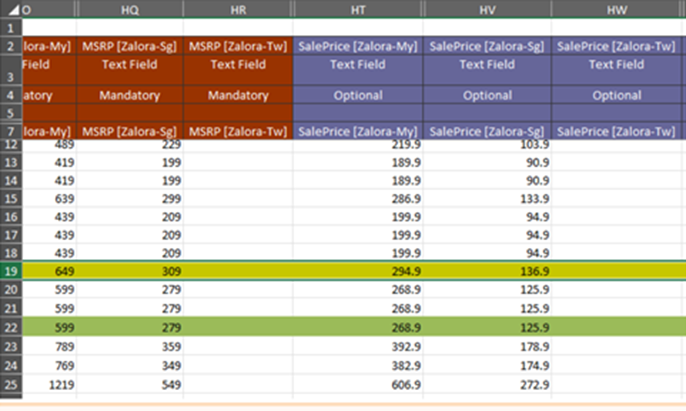Screen dimensions: 686x411
Task: Click Optional cell in column HW
Action: pos(616,95)
